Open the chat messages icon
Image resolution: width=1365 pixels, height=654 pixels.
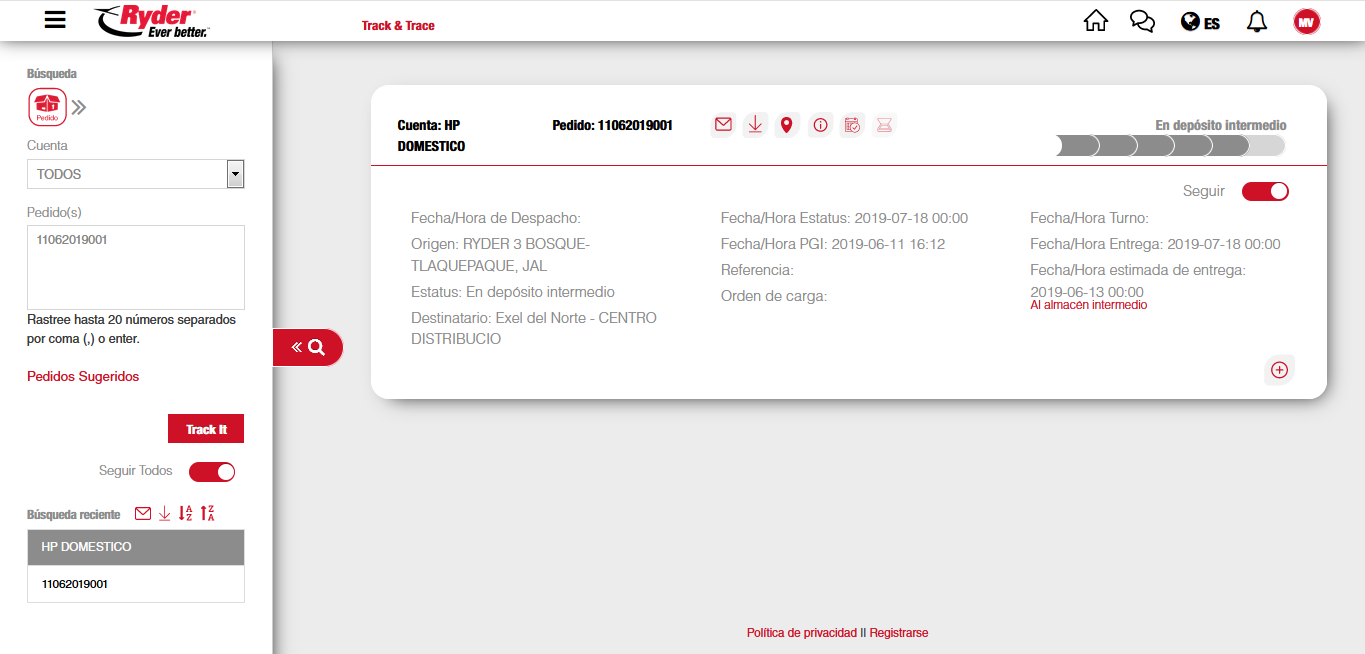[x=1142, y=21]
